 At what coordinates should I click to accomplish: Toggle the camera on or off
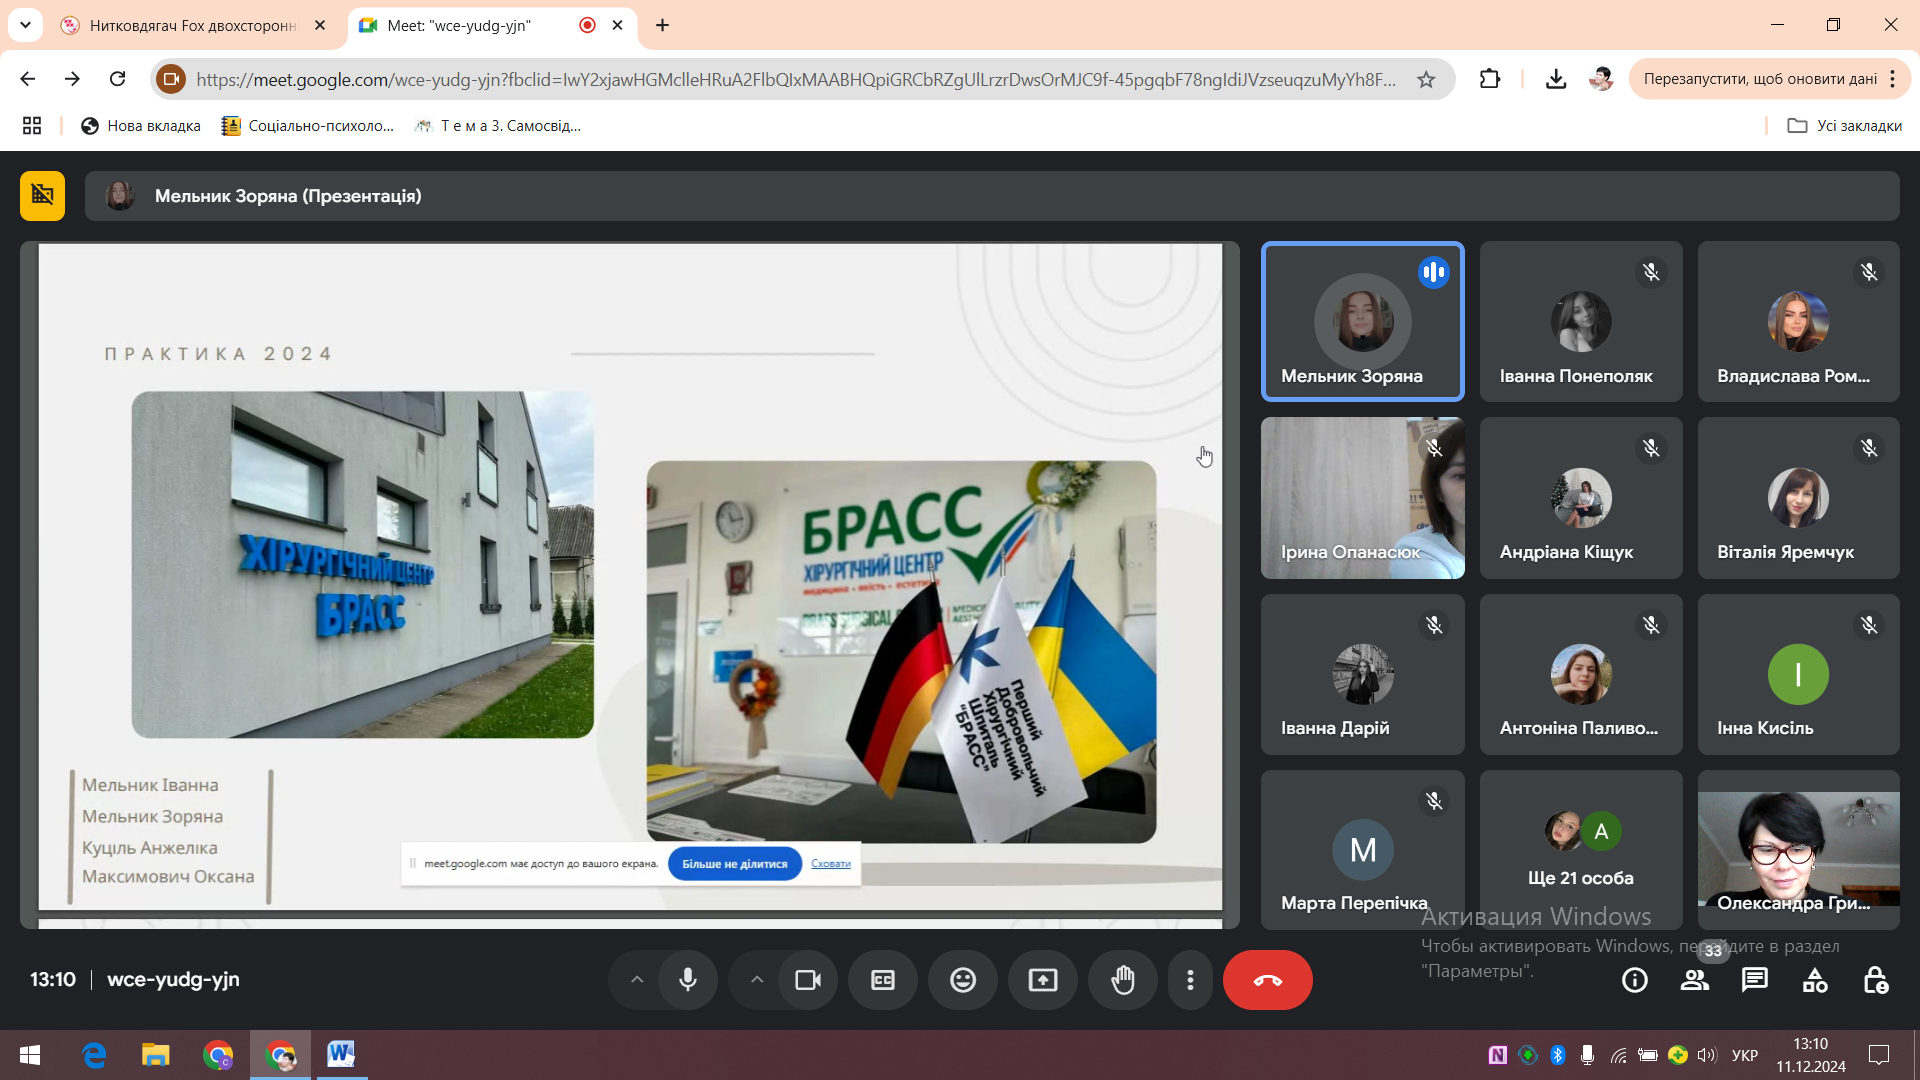click(x=807, y=980)
